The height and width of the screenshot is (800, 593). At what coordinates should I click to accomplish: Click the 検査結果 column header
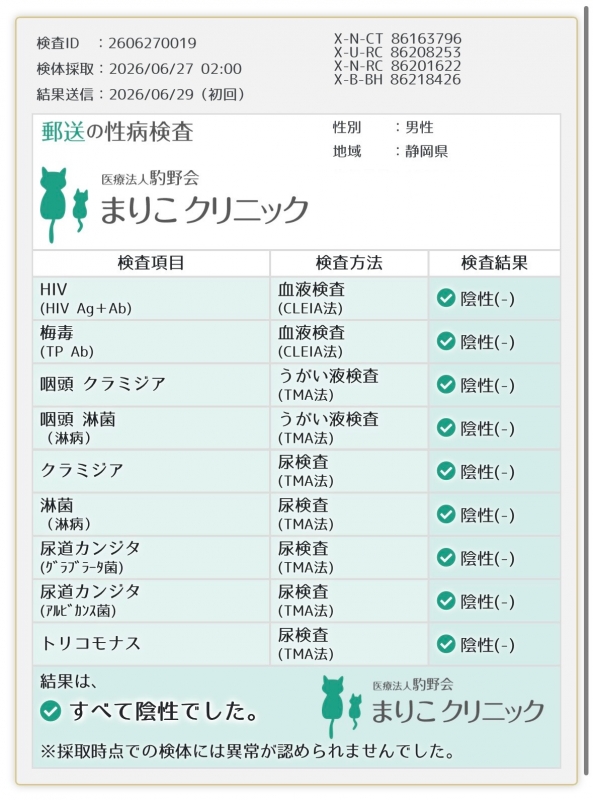494,263
